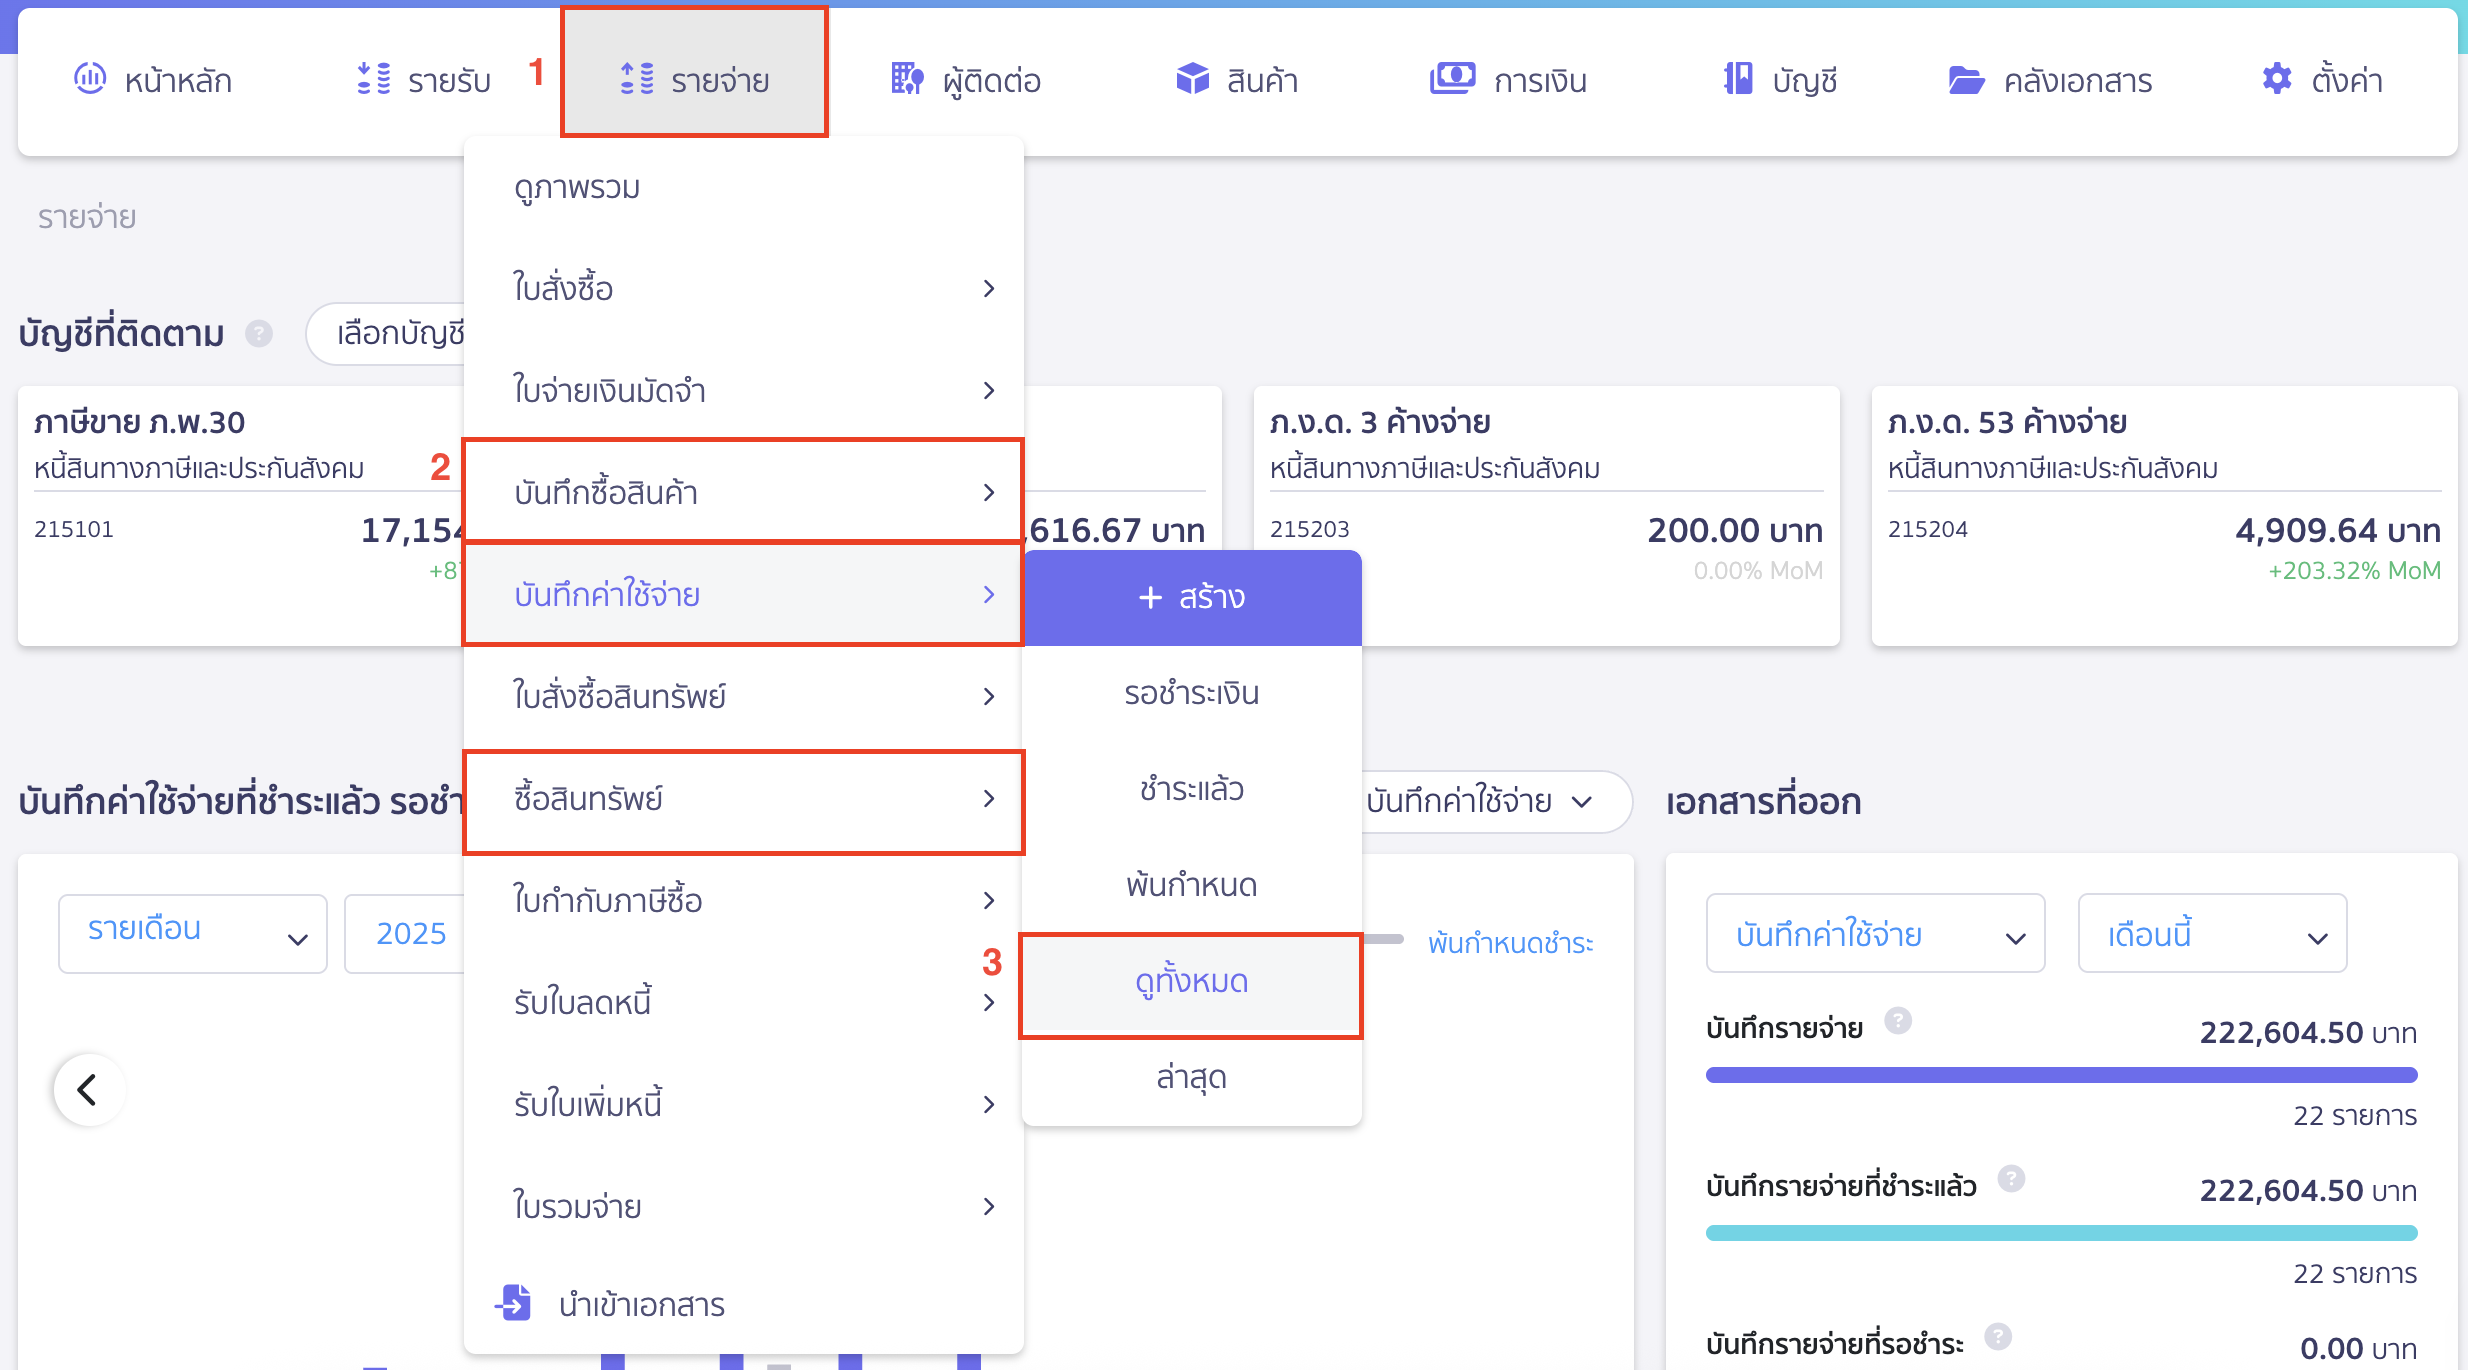Click the +203.32% MoM value
This screenshot has width=2468, height=1370.
click(2354, 570)
